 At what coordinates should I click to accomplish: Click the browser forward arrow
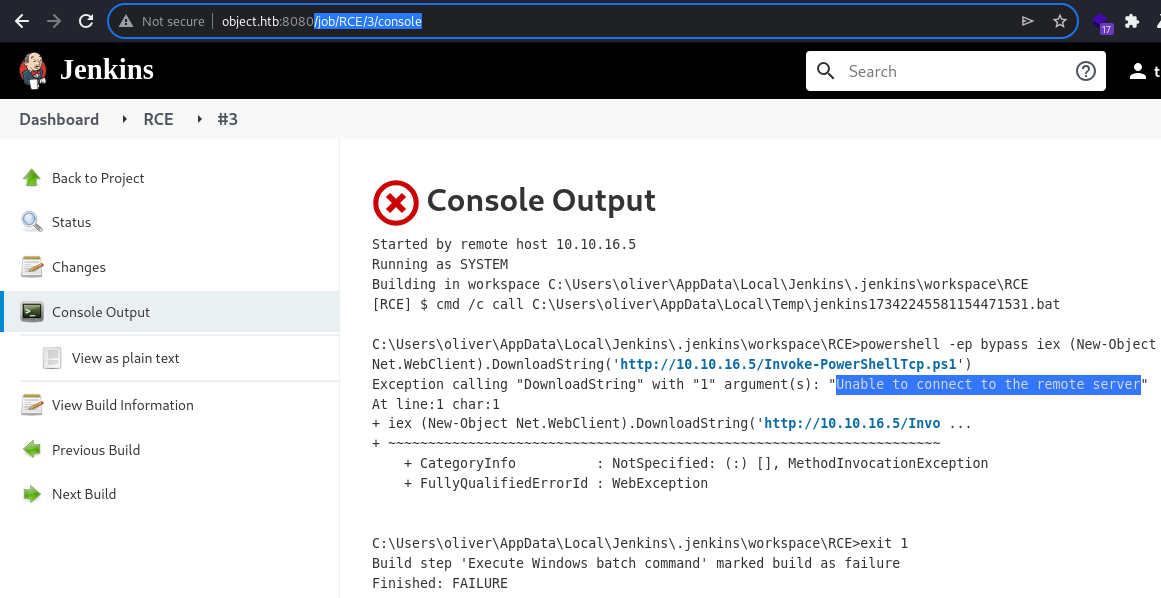(x=54, y=21)
